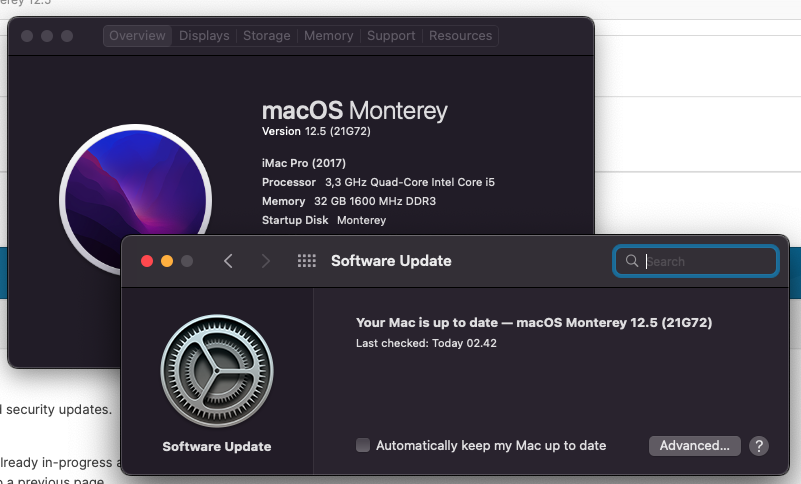Go back in the Software Update window
Image resolution: width=801 pixels, height=484 pixels.
pyautogui.click(x=228, y=261)
